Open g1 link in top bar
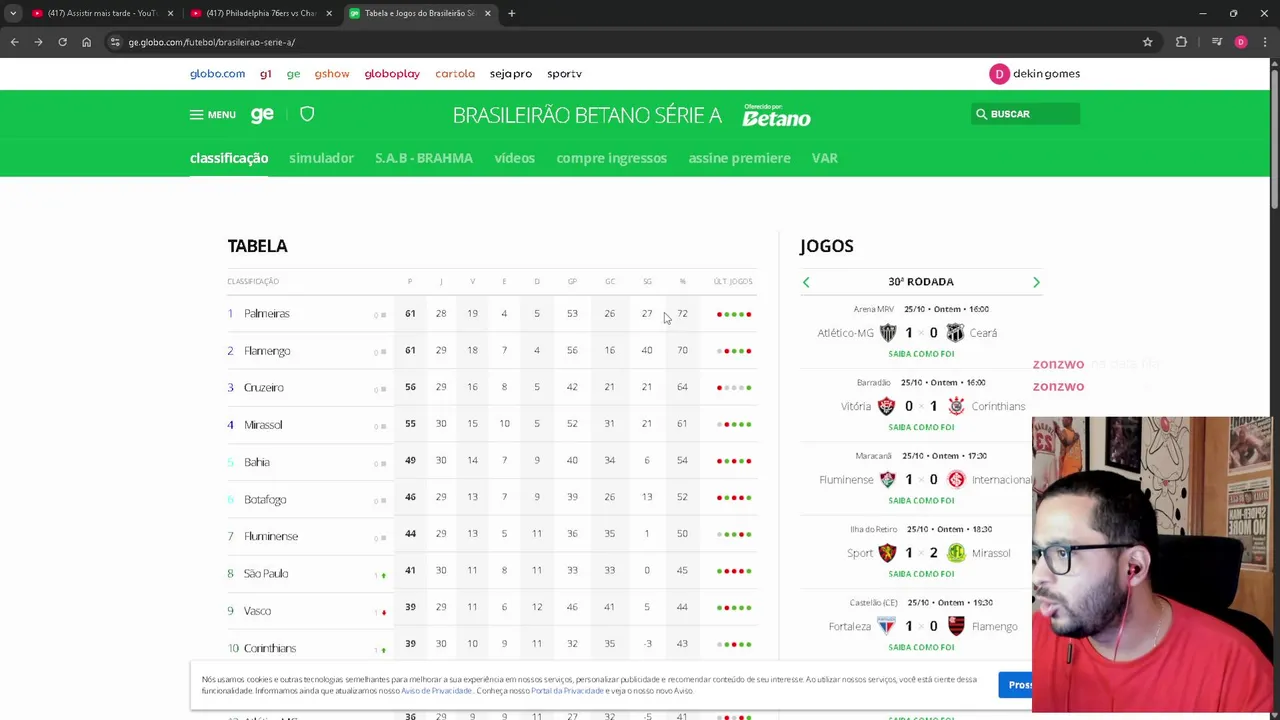The height and width of the screenshot is (720, 1280). [265, 73]
